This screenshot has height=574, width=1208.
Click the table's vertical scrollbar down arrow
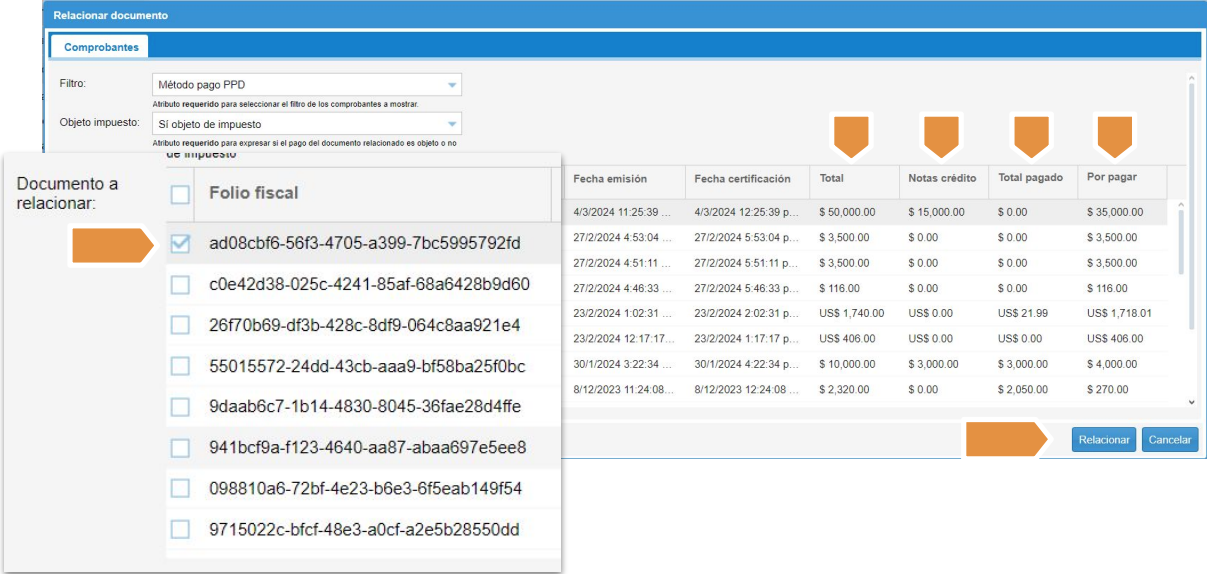click(1190, 401)
